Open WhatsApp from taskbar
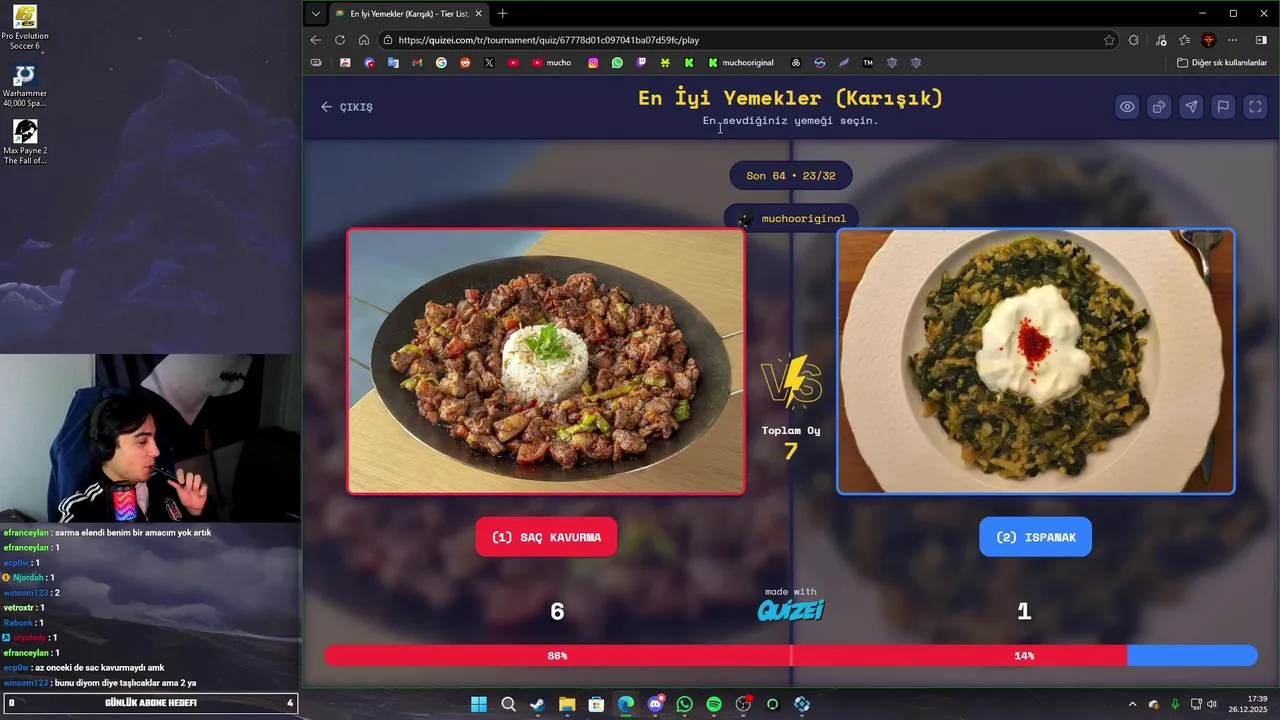 pos(684,704)
